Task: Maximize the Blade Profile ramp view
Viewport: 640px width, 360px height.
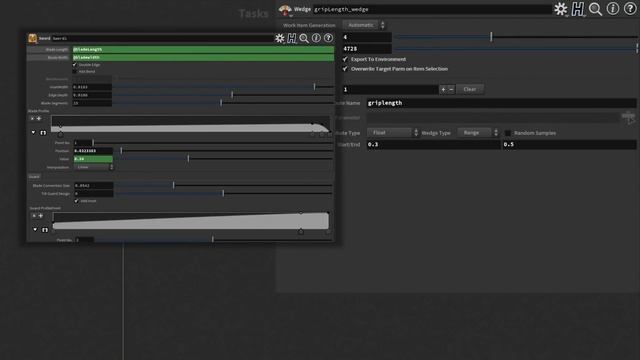Action: [x=43, y=133]
